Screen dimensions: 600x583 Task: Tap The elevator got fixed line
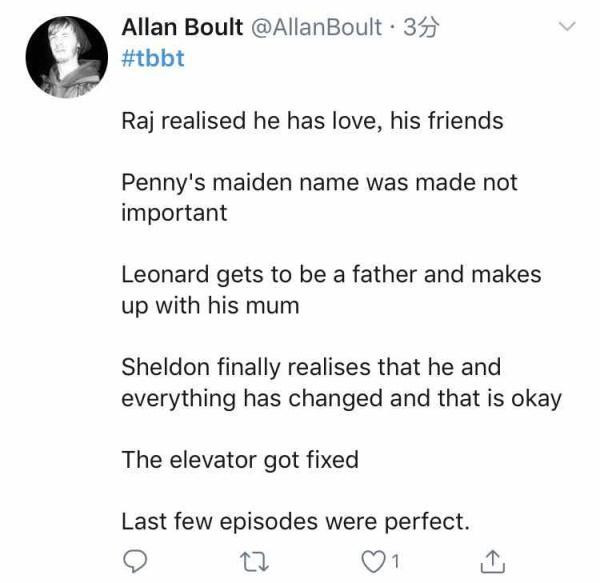pyautogui.click(x=240, y=460)
